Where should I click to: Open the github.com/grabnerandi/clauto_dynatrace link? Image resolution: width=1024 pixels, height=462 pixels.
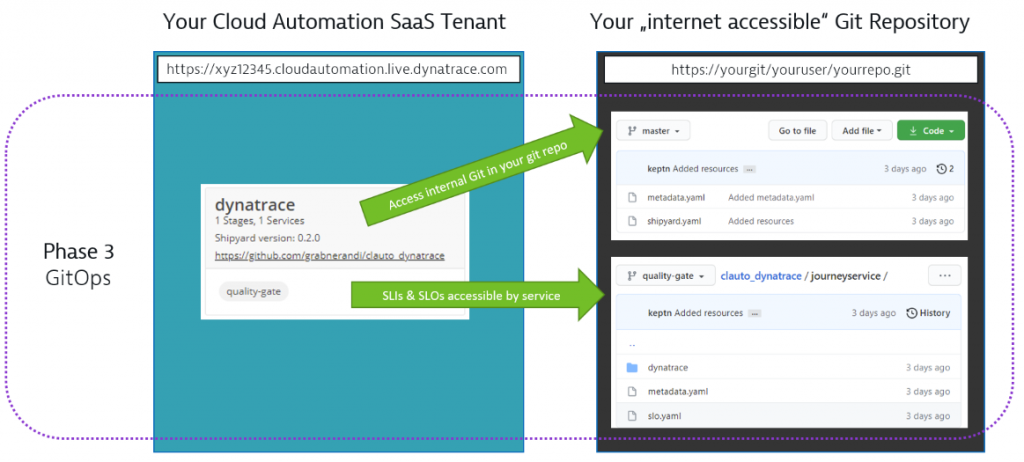[329, 256]
